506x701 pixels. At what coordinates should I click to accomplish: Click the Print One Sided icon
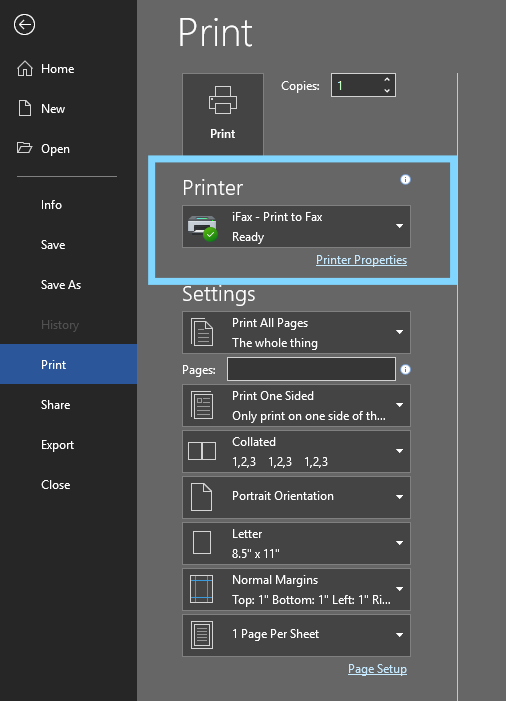click(x=202, y=405)
